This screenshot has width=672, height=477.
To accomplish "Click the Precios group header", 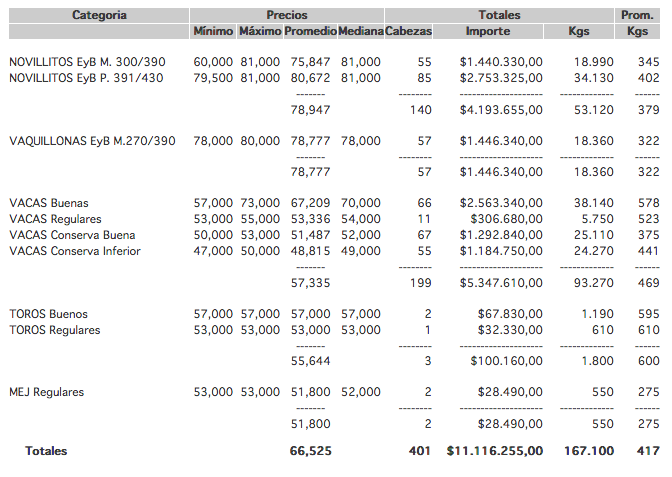I will coord(287,15).
